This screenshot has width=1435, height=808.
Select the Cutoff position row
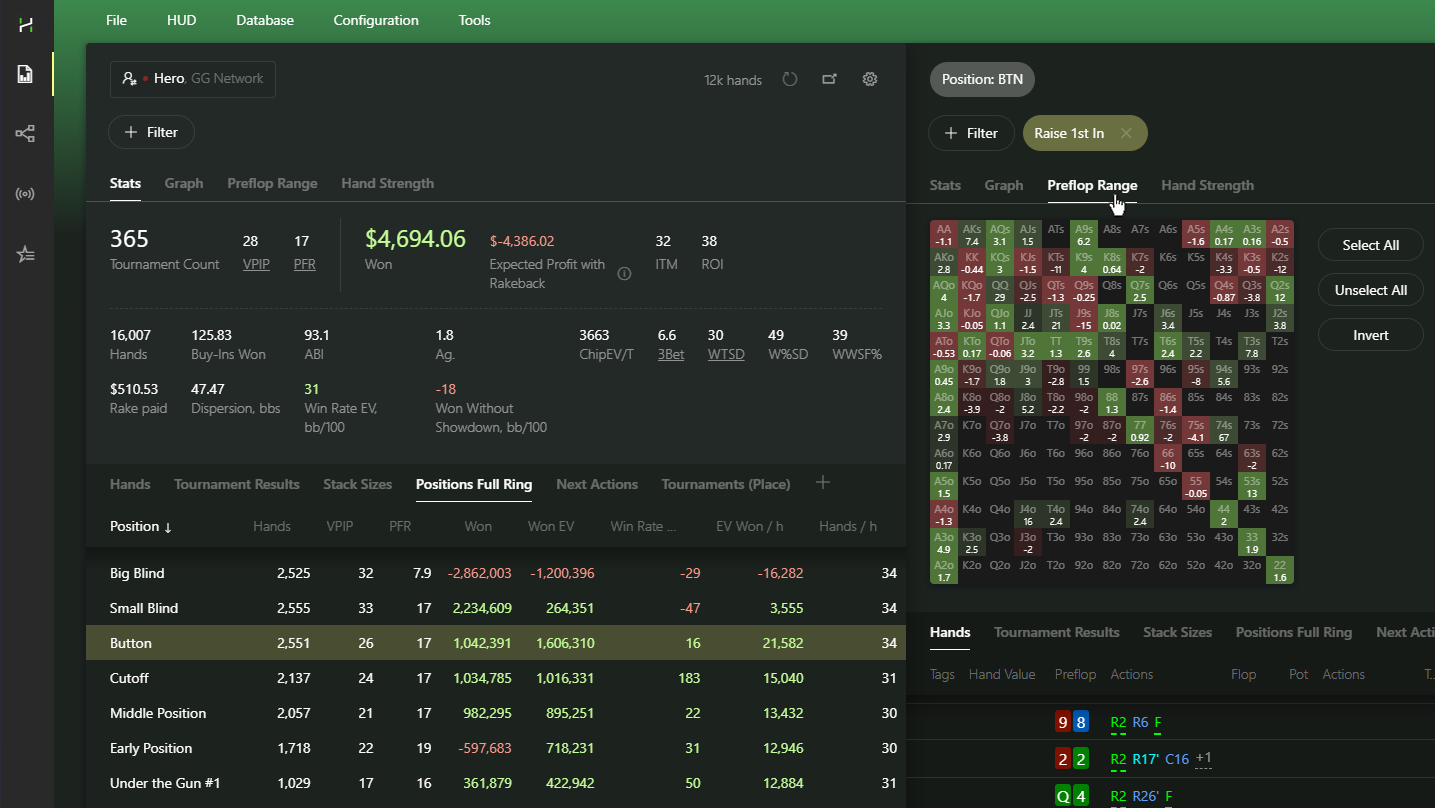click(496, 678)
